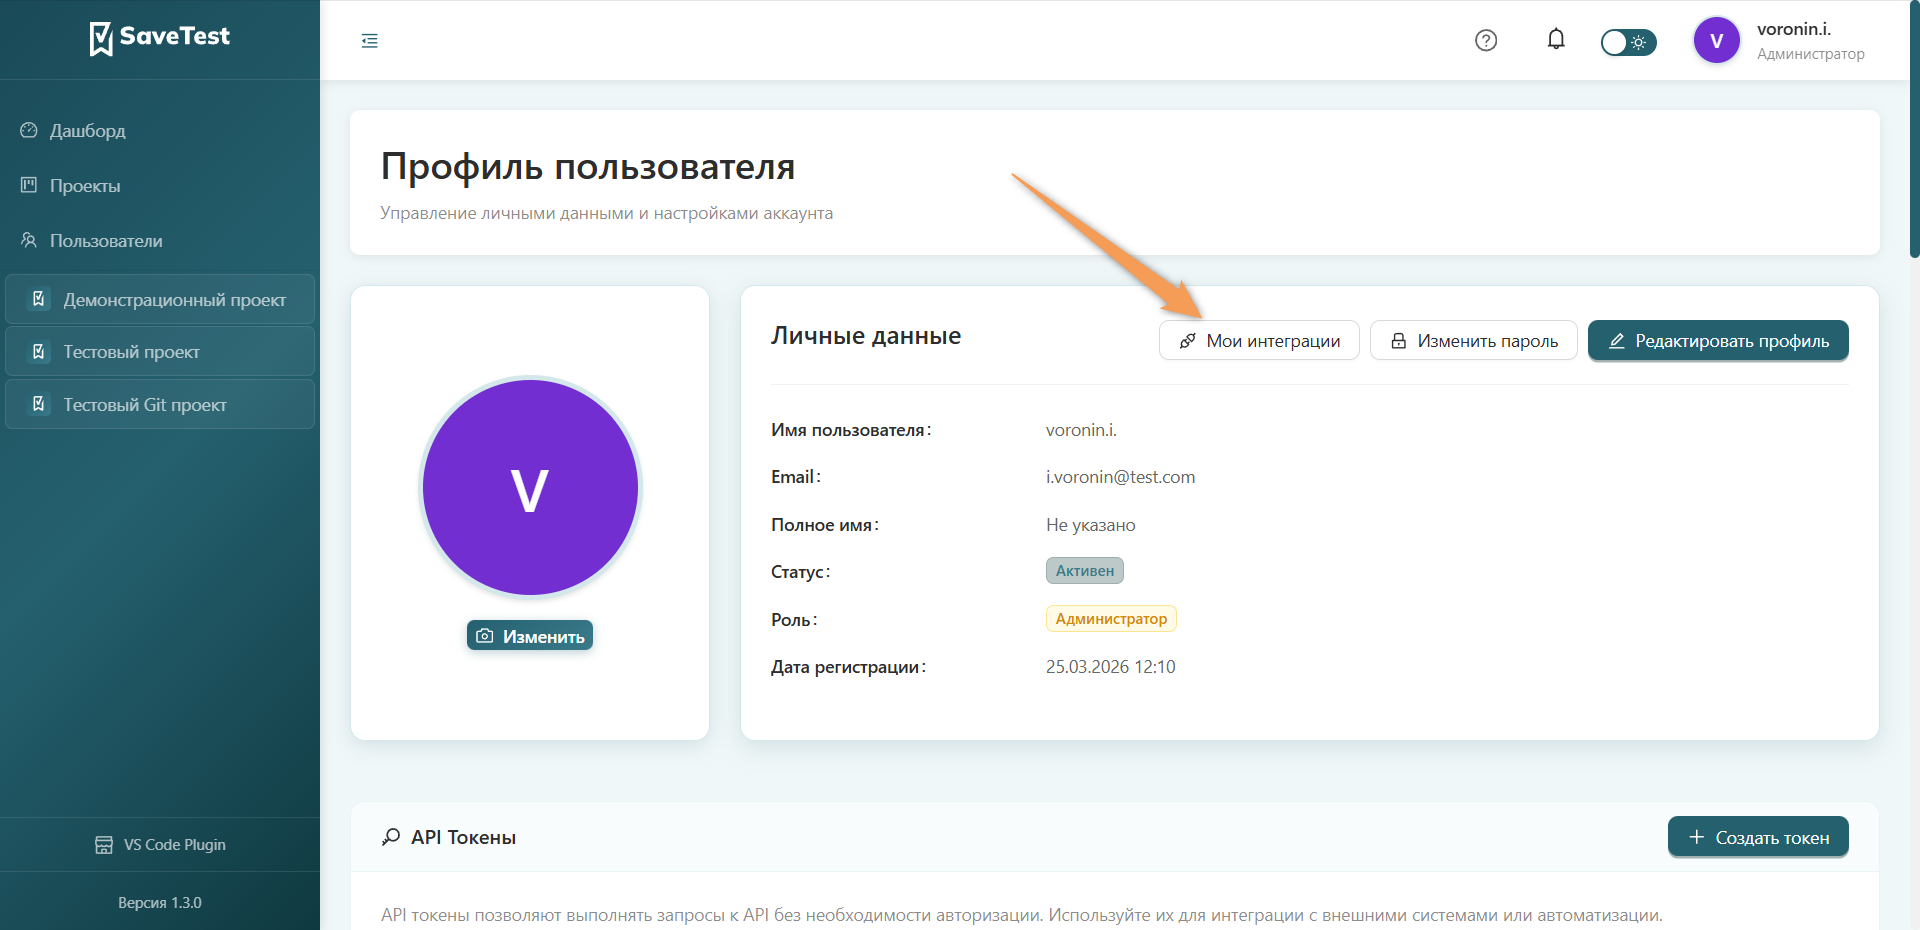This screenshot has width=1920, height=930.
Task: Click the Администратор role badge
Action: click(x=1111, y=619)
